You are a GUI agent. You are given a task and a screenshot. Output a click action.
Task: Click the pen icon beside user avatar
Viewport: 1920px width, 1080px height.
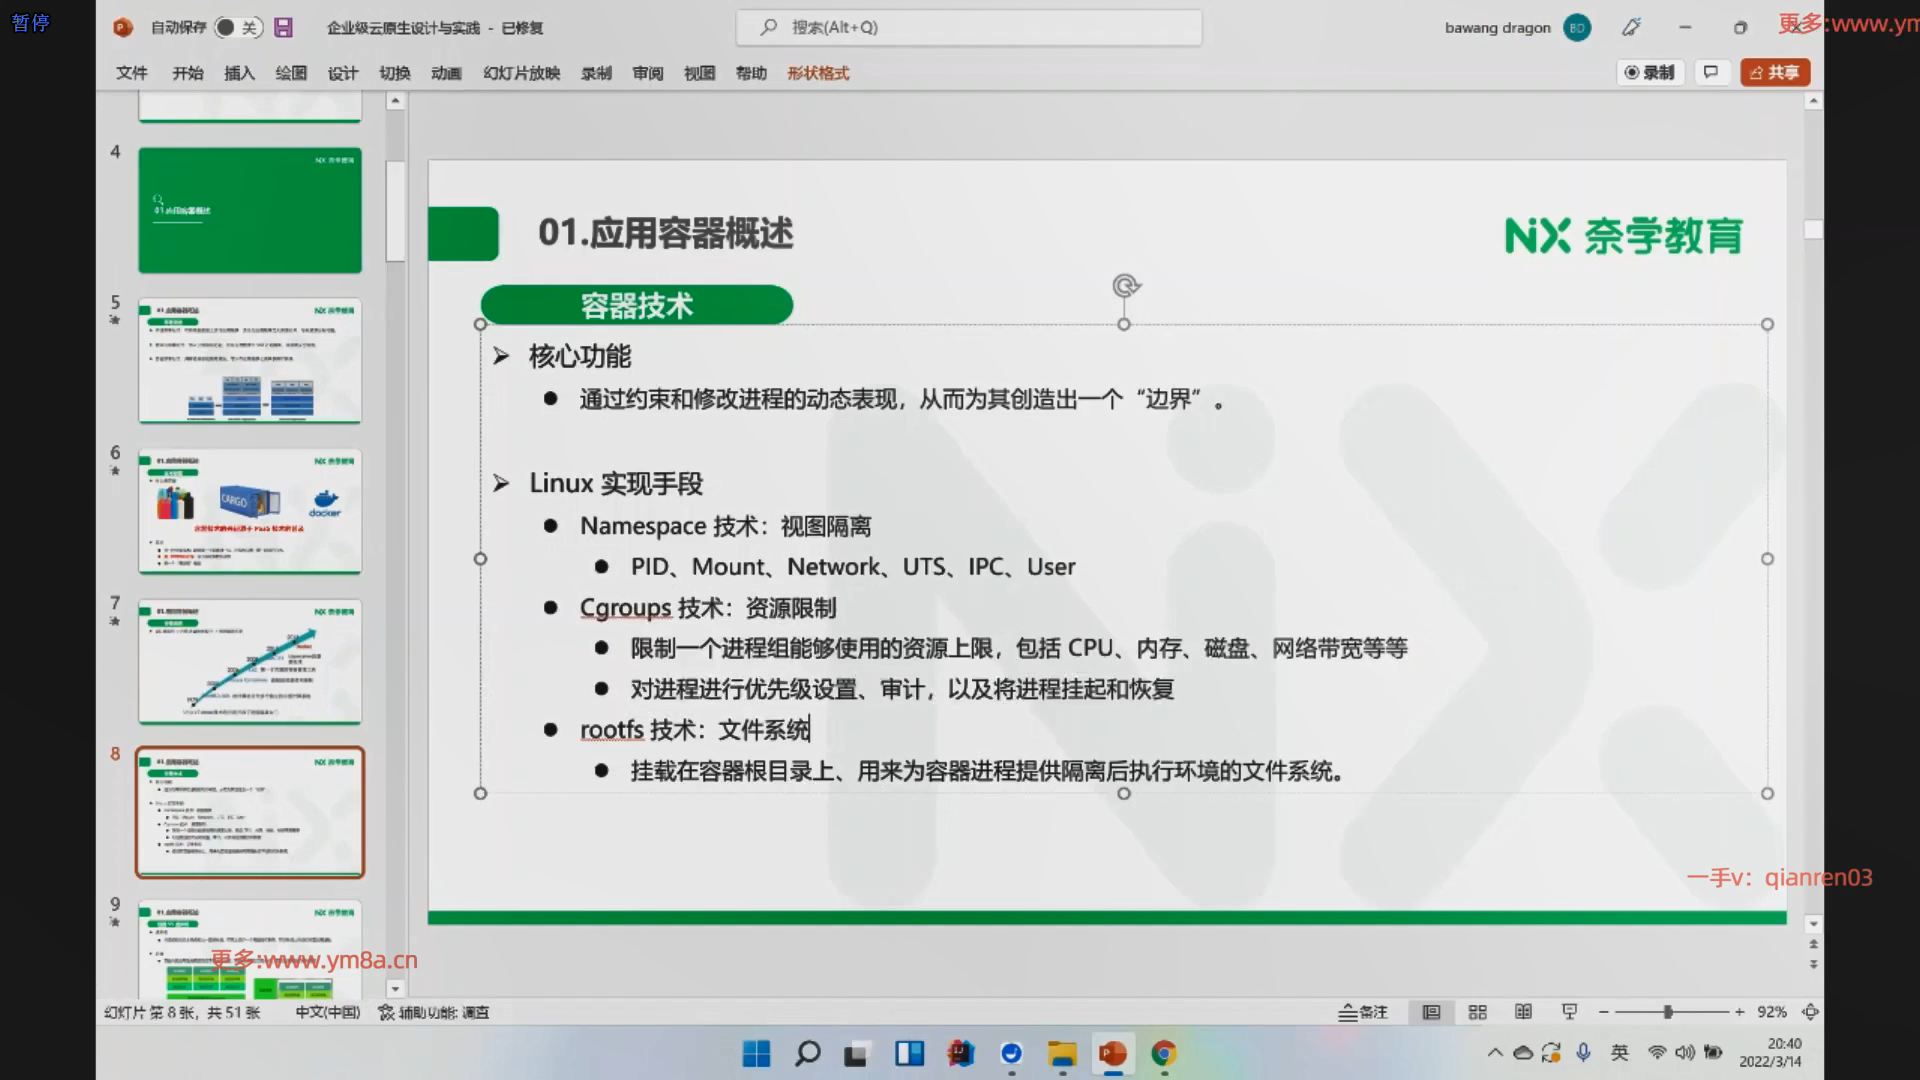(x=1631, y=28)
